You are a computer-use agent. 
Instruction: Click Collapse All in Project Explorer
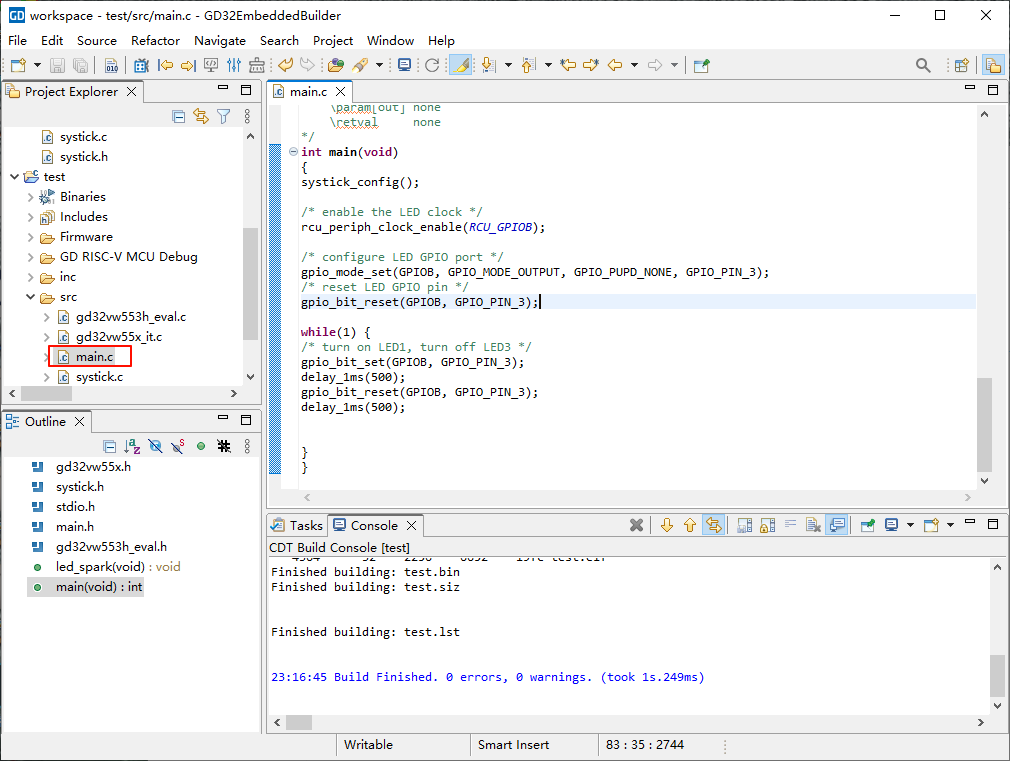pos(179,117)
